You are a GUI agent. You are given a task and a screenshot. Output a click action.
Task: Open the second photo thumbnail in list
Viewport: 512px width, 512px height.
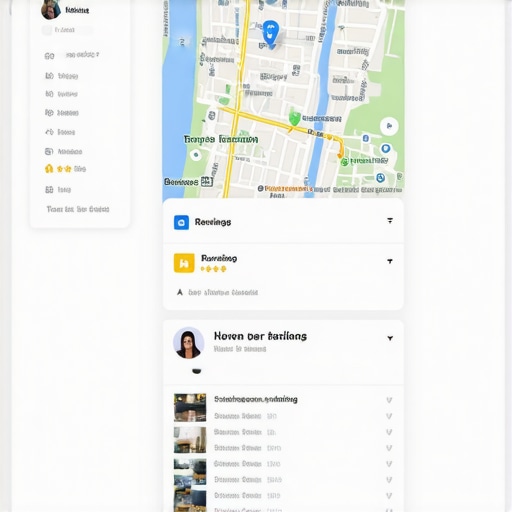click(x=190, y=440)
